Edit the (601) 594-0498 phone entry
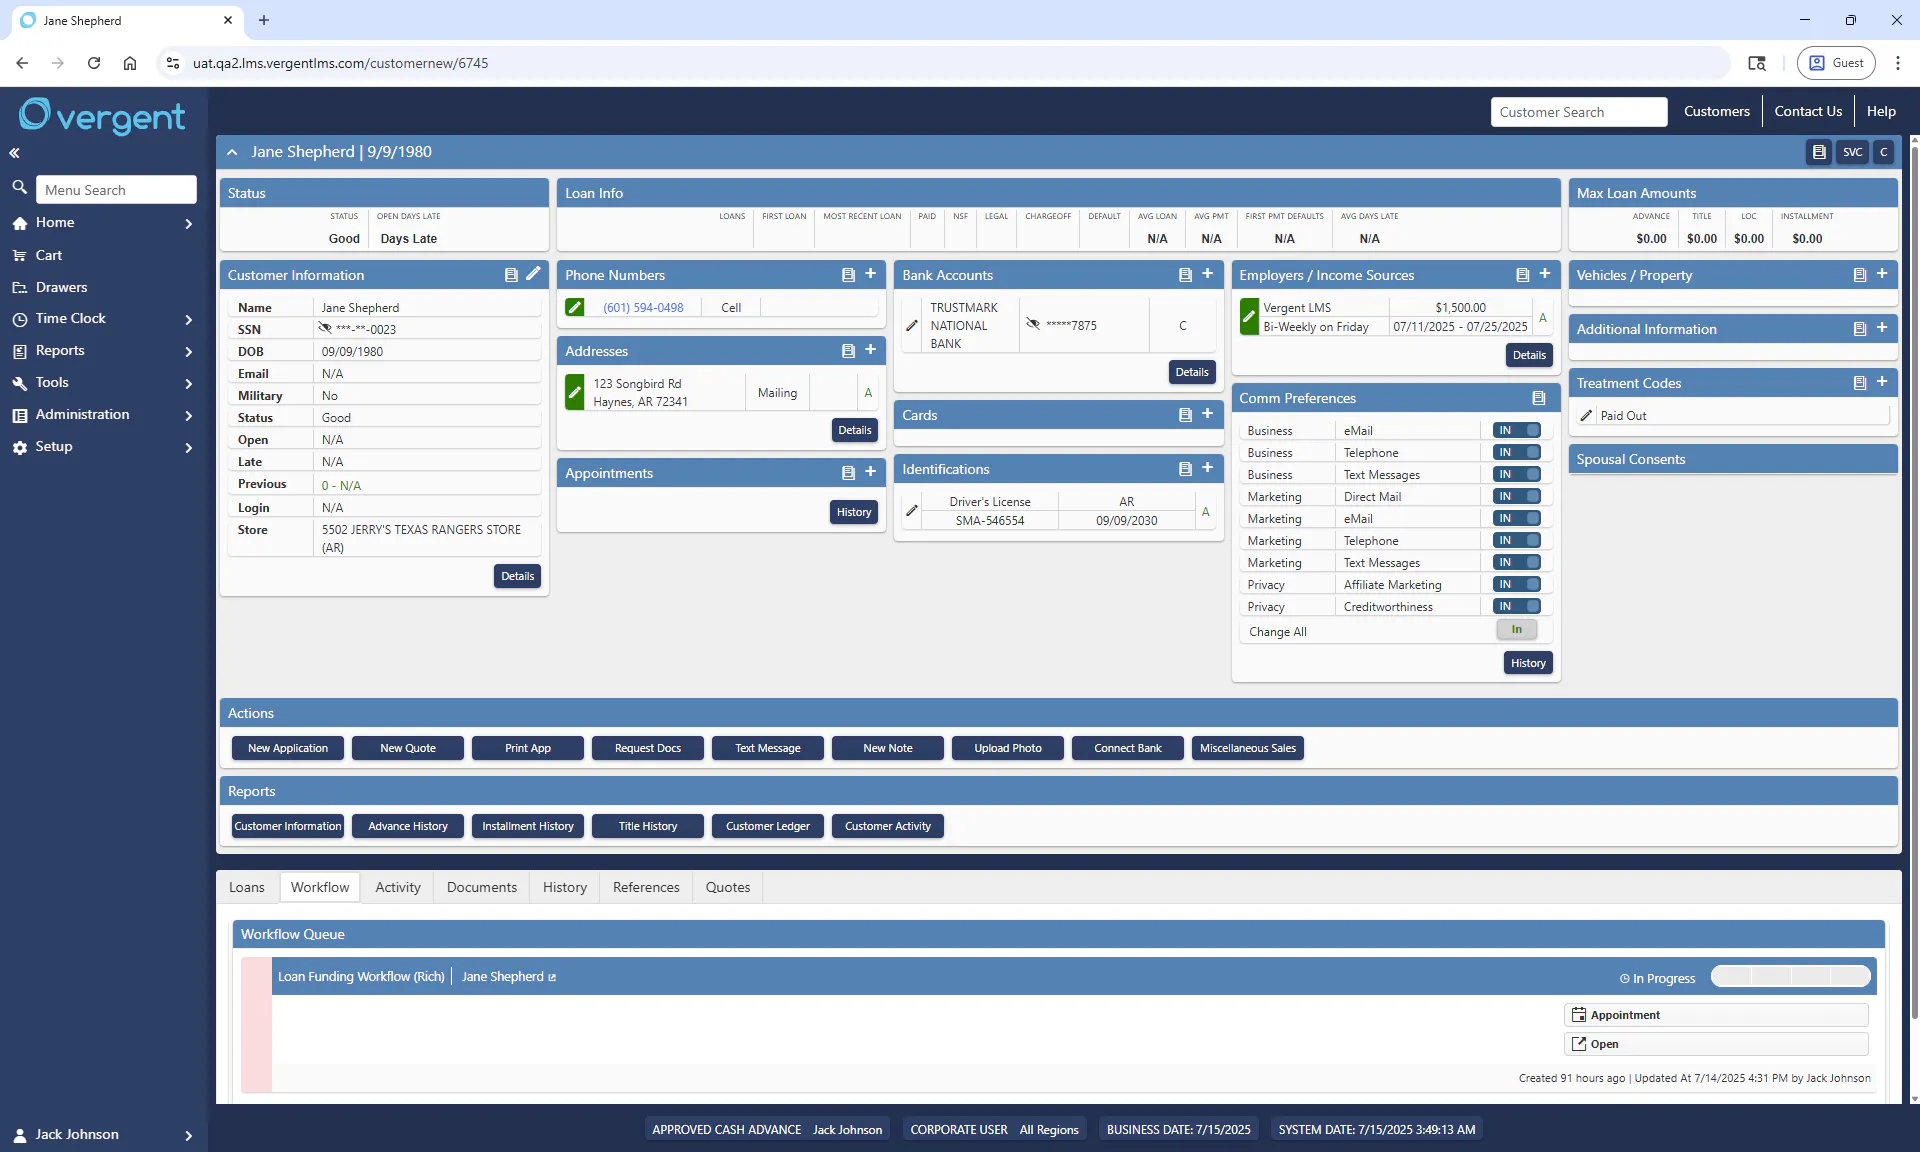Screen dimensions: 1920x1152 (x=575, y=307)
